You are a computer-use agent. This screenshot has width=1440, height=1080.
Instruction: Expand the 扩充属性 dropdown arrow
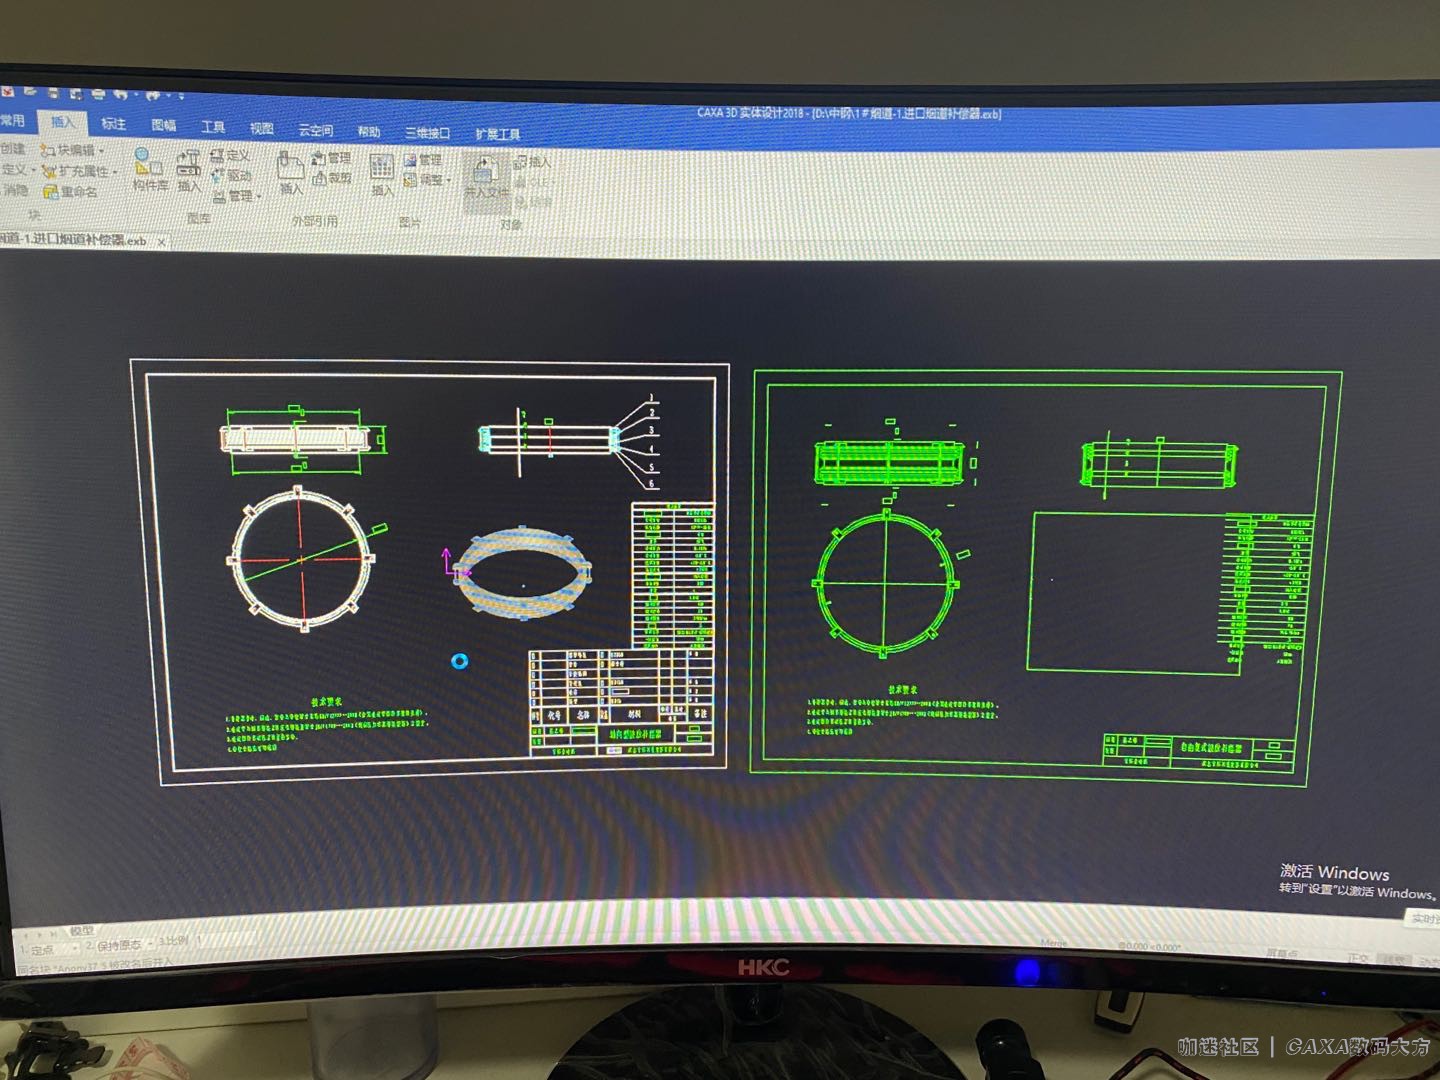[115, 172]
